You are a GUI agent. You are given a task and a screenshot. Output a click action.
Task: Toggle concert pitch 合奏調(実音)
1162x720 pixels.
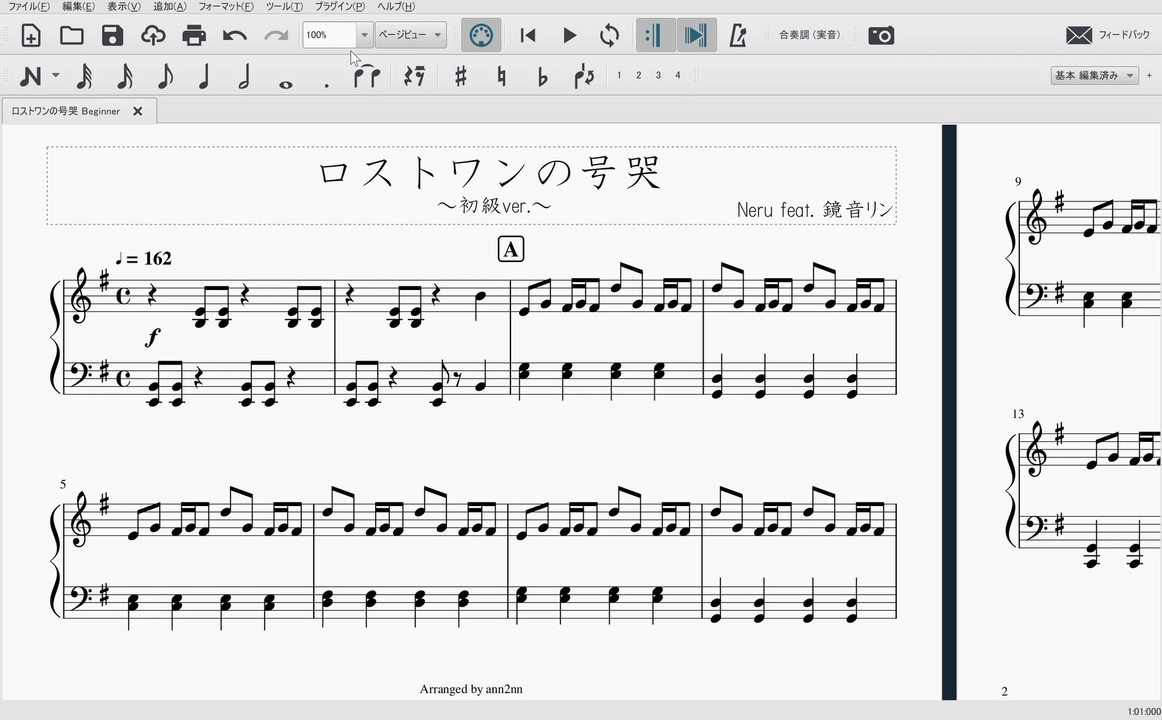tap(810, 35)
